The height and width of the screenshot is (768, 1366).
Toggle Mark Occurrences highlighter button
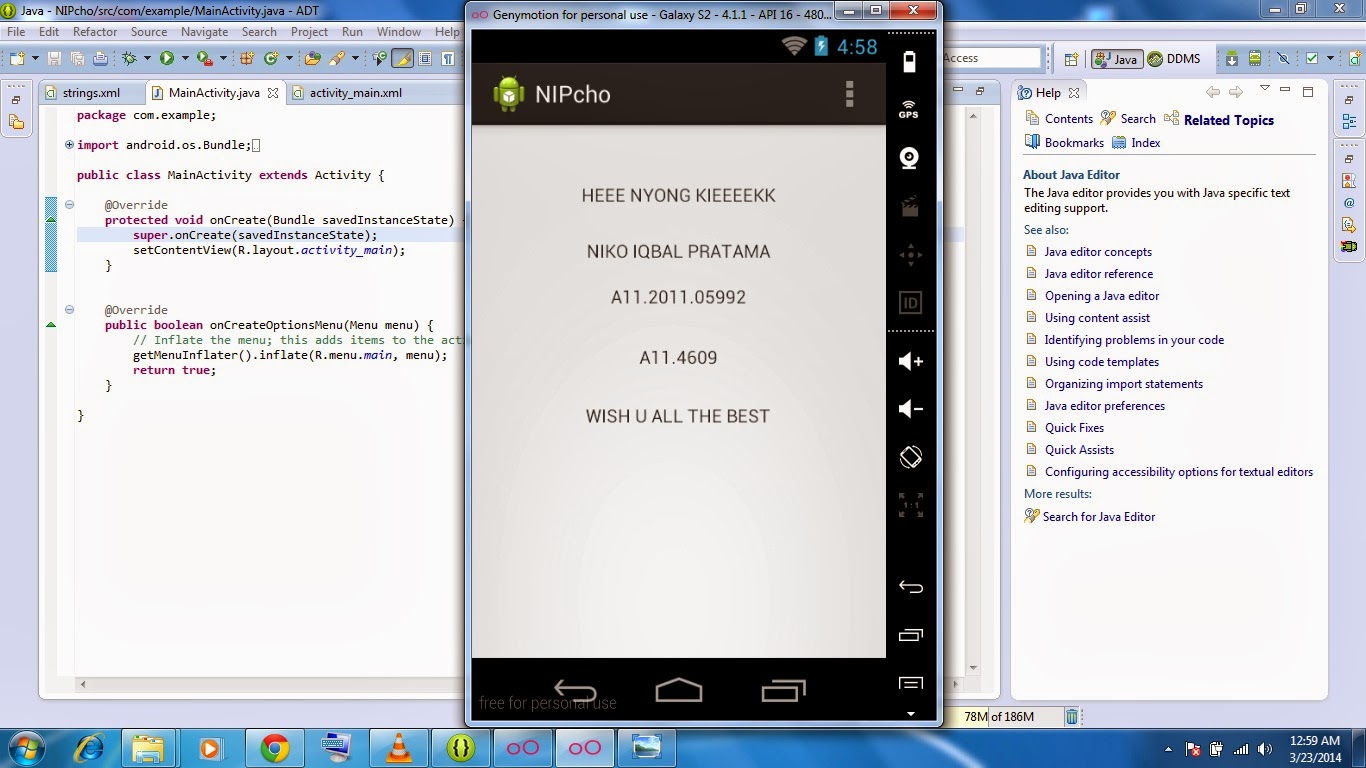pyautogui.click(x=402, y=58)
